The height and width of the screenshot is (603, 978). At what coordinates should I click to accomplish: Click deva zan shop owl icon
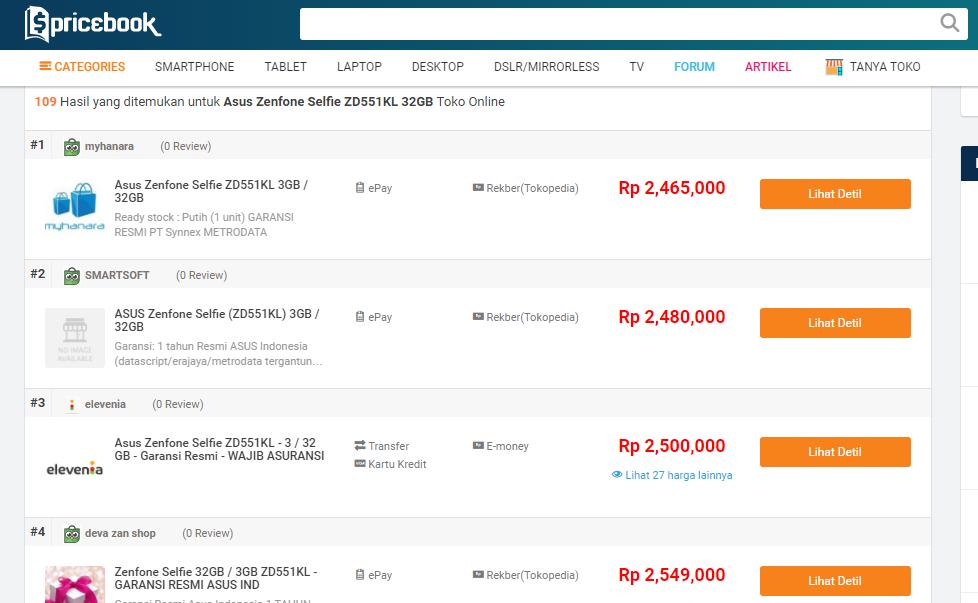(x=72, y=534)
